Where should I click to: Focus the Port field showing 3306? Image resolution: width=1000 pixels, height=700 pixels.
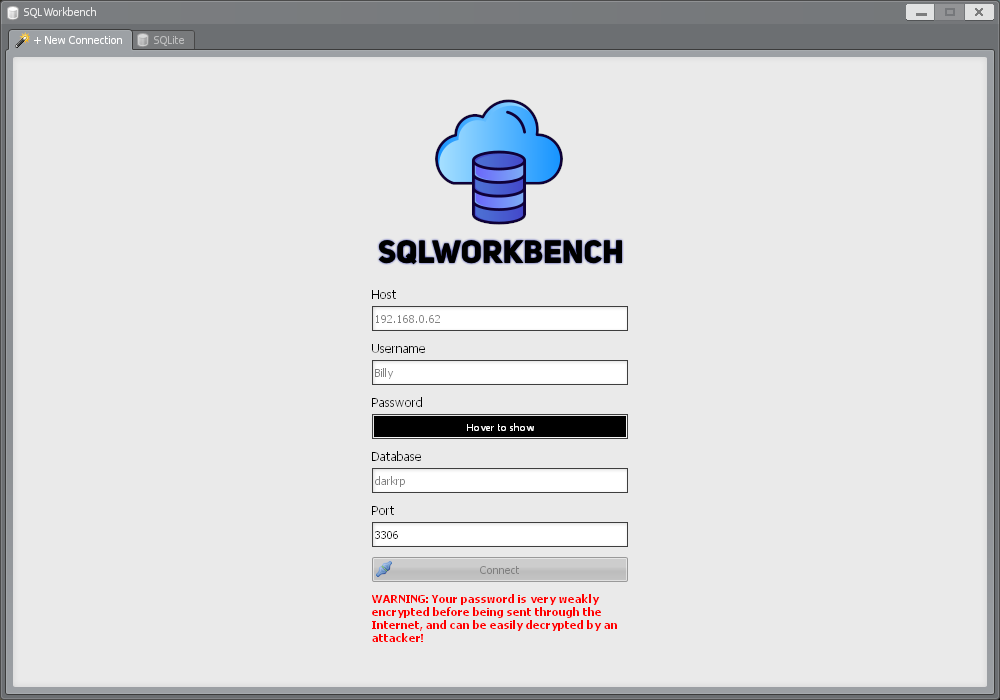pos(499,534)
